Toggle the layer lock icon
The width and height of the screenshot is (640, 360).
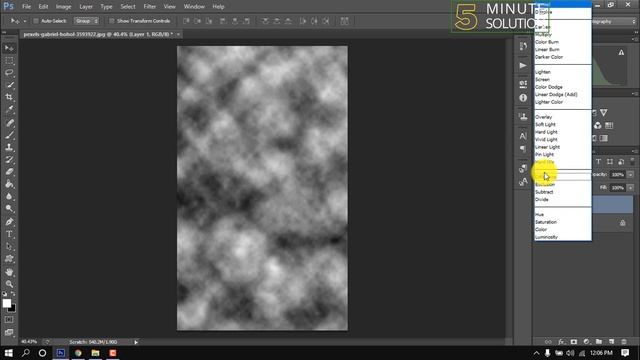[x=622, y=223]
